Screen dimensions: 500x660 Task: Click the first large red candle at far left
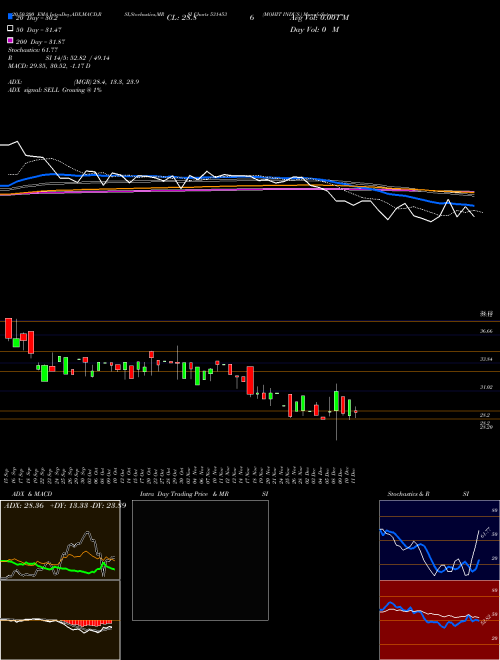[8, 329]
